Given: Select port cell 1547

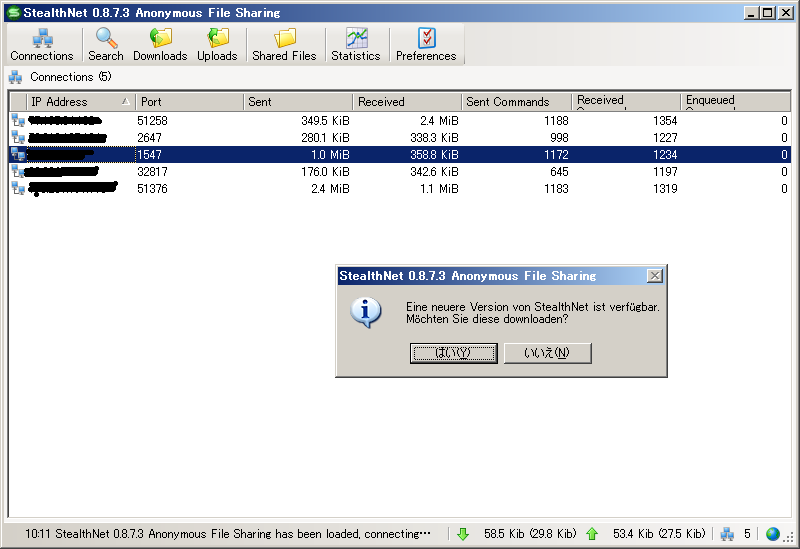Looking at the screenshot, I should pos(149,155).
